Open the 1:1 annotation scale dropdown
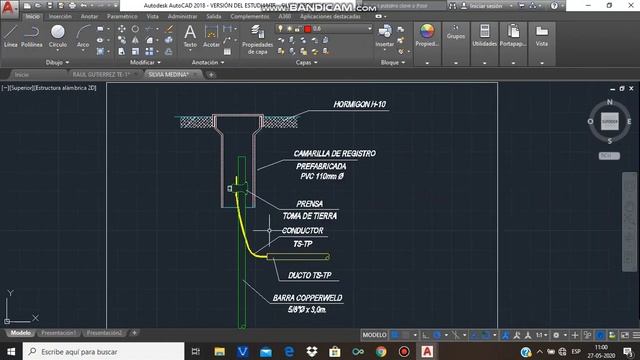Viewport: 640px width, 360px height. point(542,335)
